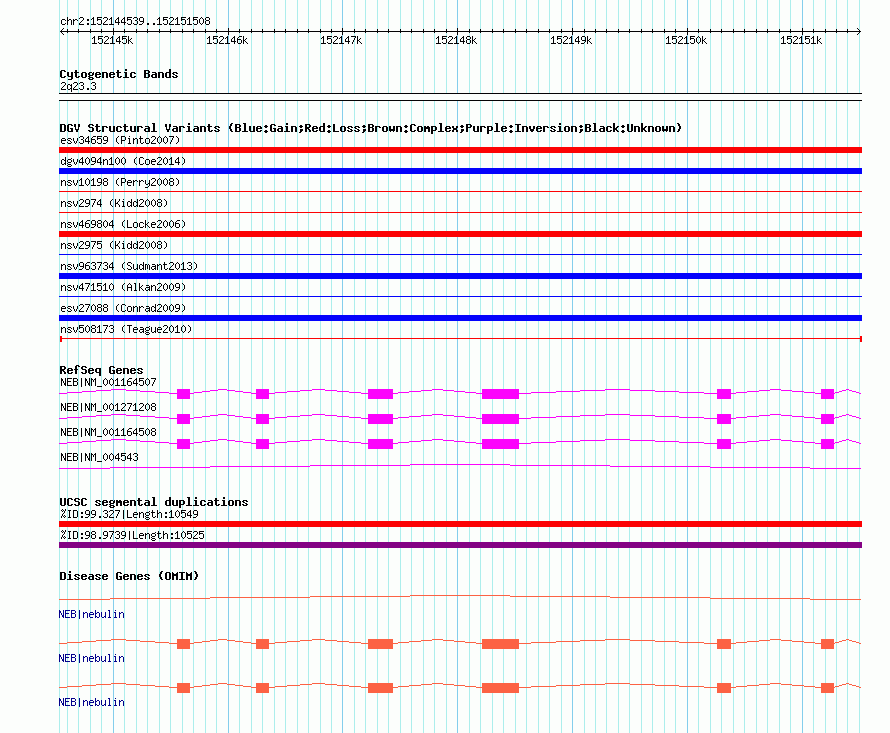
Task: Select the %ID:99.327|Length:10549 duplication label
Action: pos(129,514)
